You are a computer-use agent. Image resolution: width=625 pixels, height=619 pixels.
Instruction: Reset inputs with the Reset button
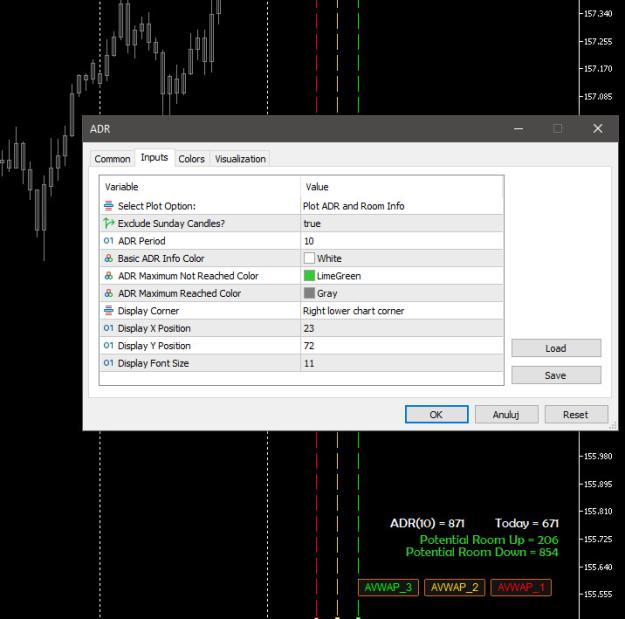[x=576, y=415]
